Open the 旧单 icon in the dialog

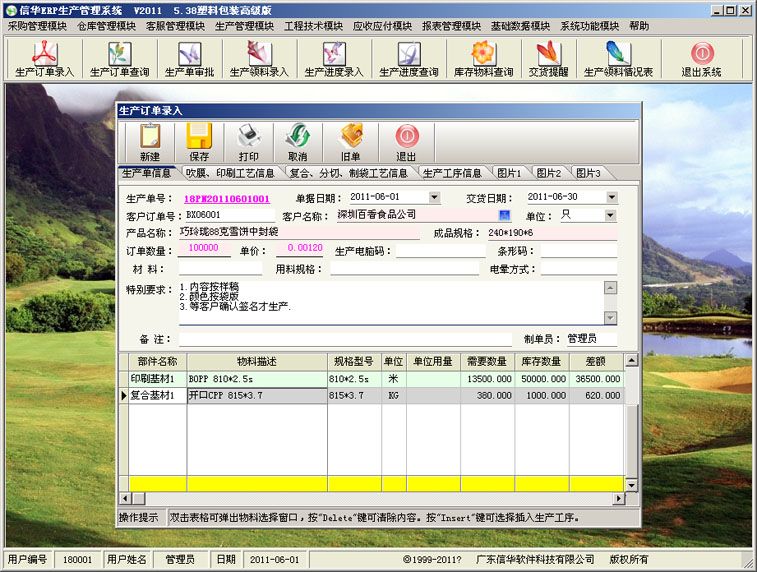point(350,142)
